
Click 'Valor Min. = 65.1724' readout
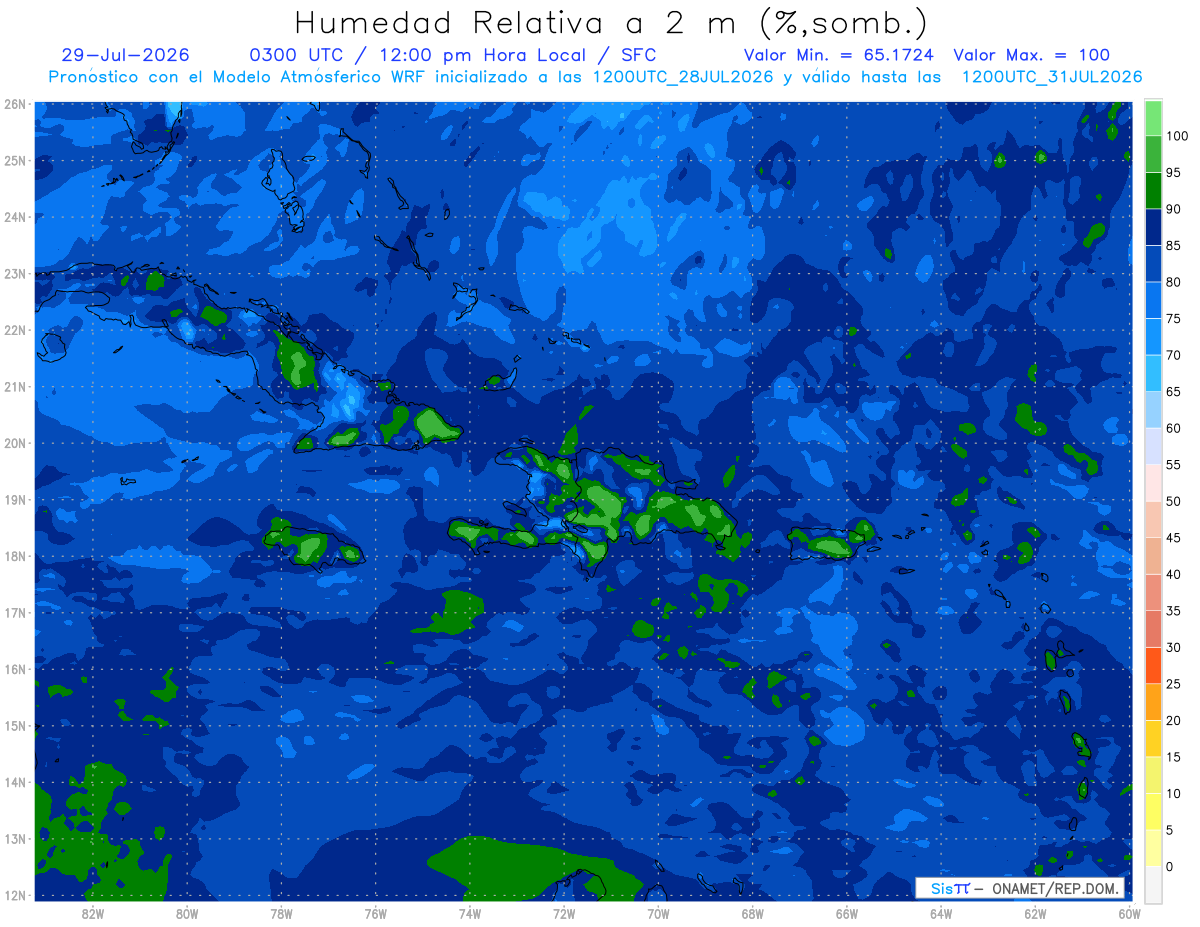(x=839, y=55)
